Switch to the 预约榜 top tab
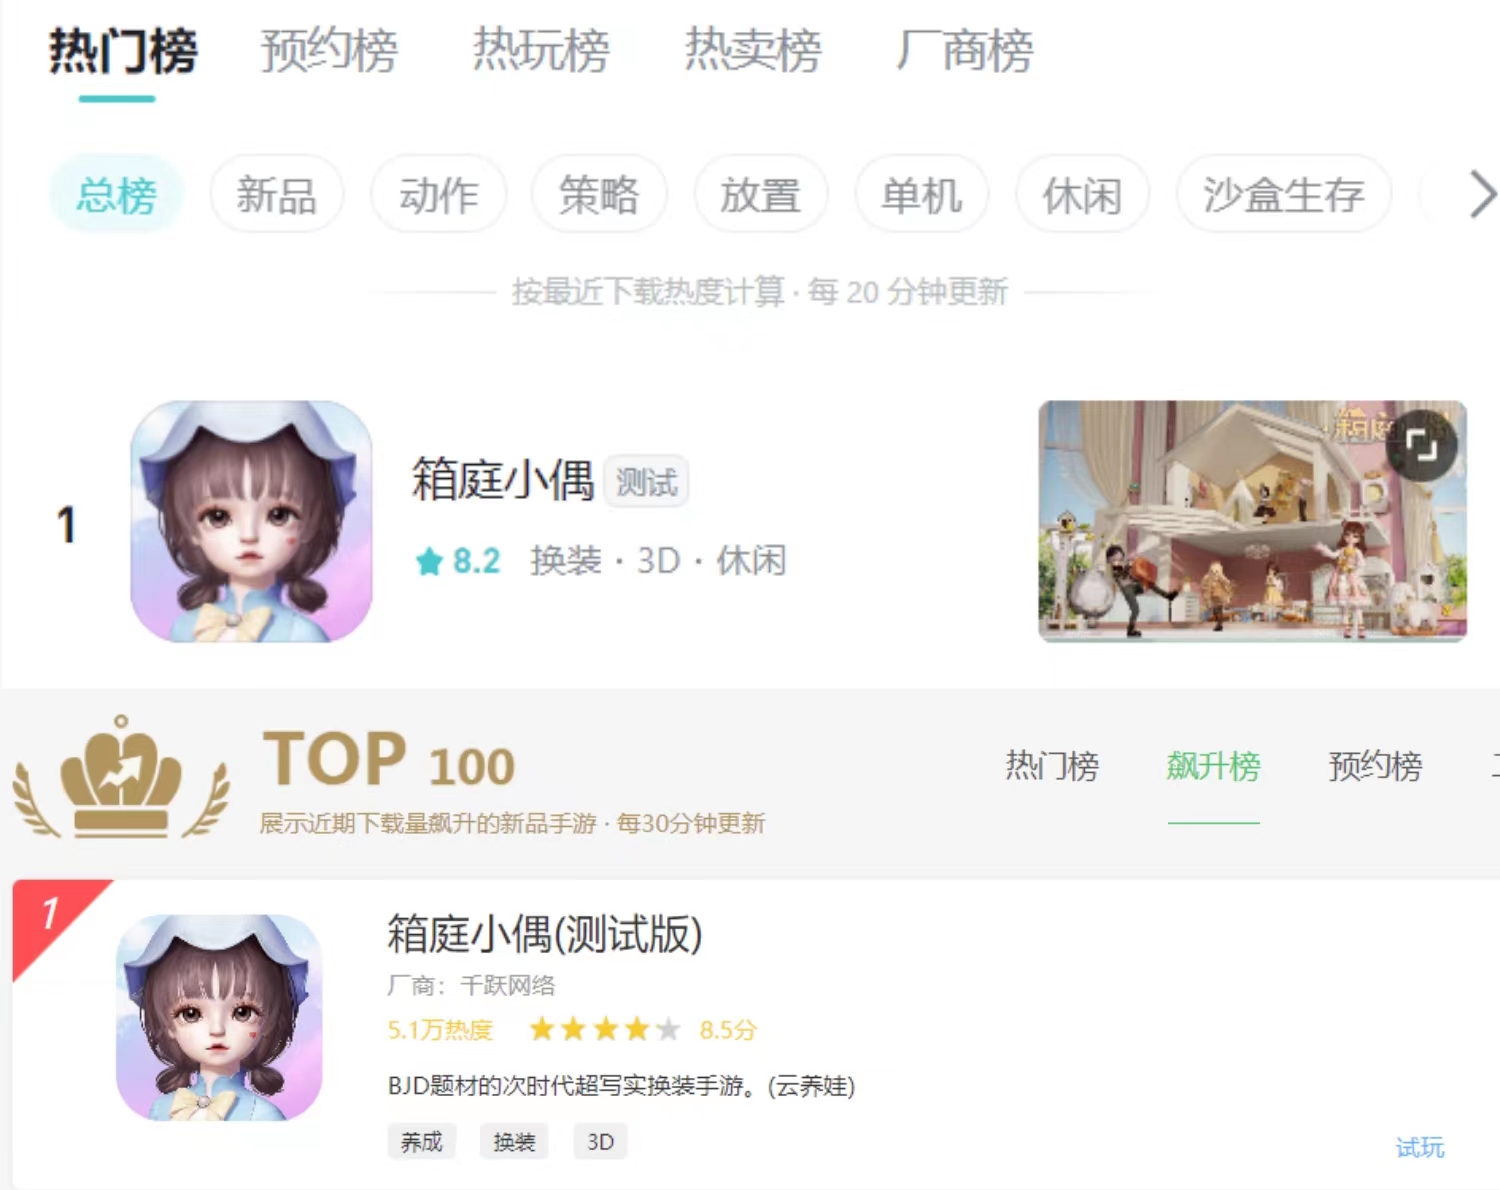Viewport: 1500px width, 1190px height. point(329,51)
